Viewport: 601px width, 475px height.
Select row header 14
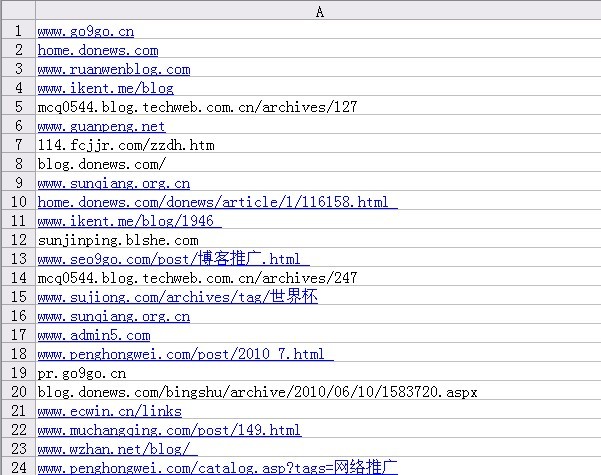pos(18,277)
